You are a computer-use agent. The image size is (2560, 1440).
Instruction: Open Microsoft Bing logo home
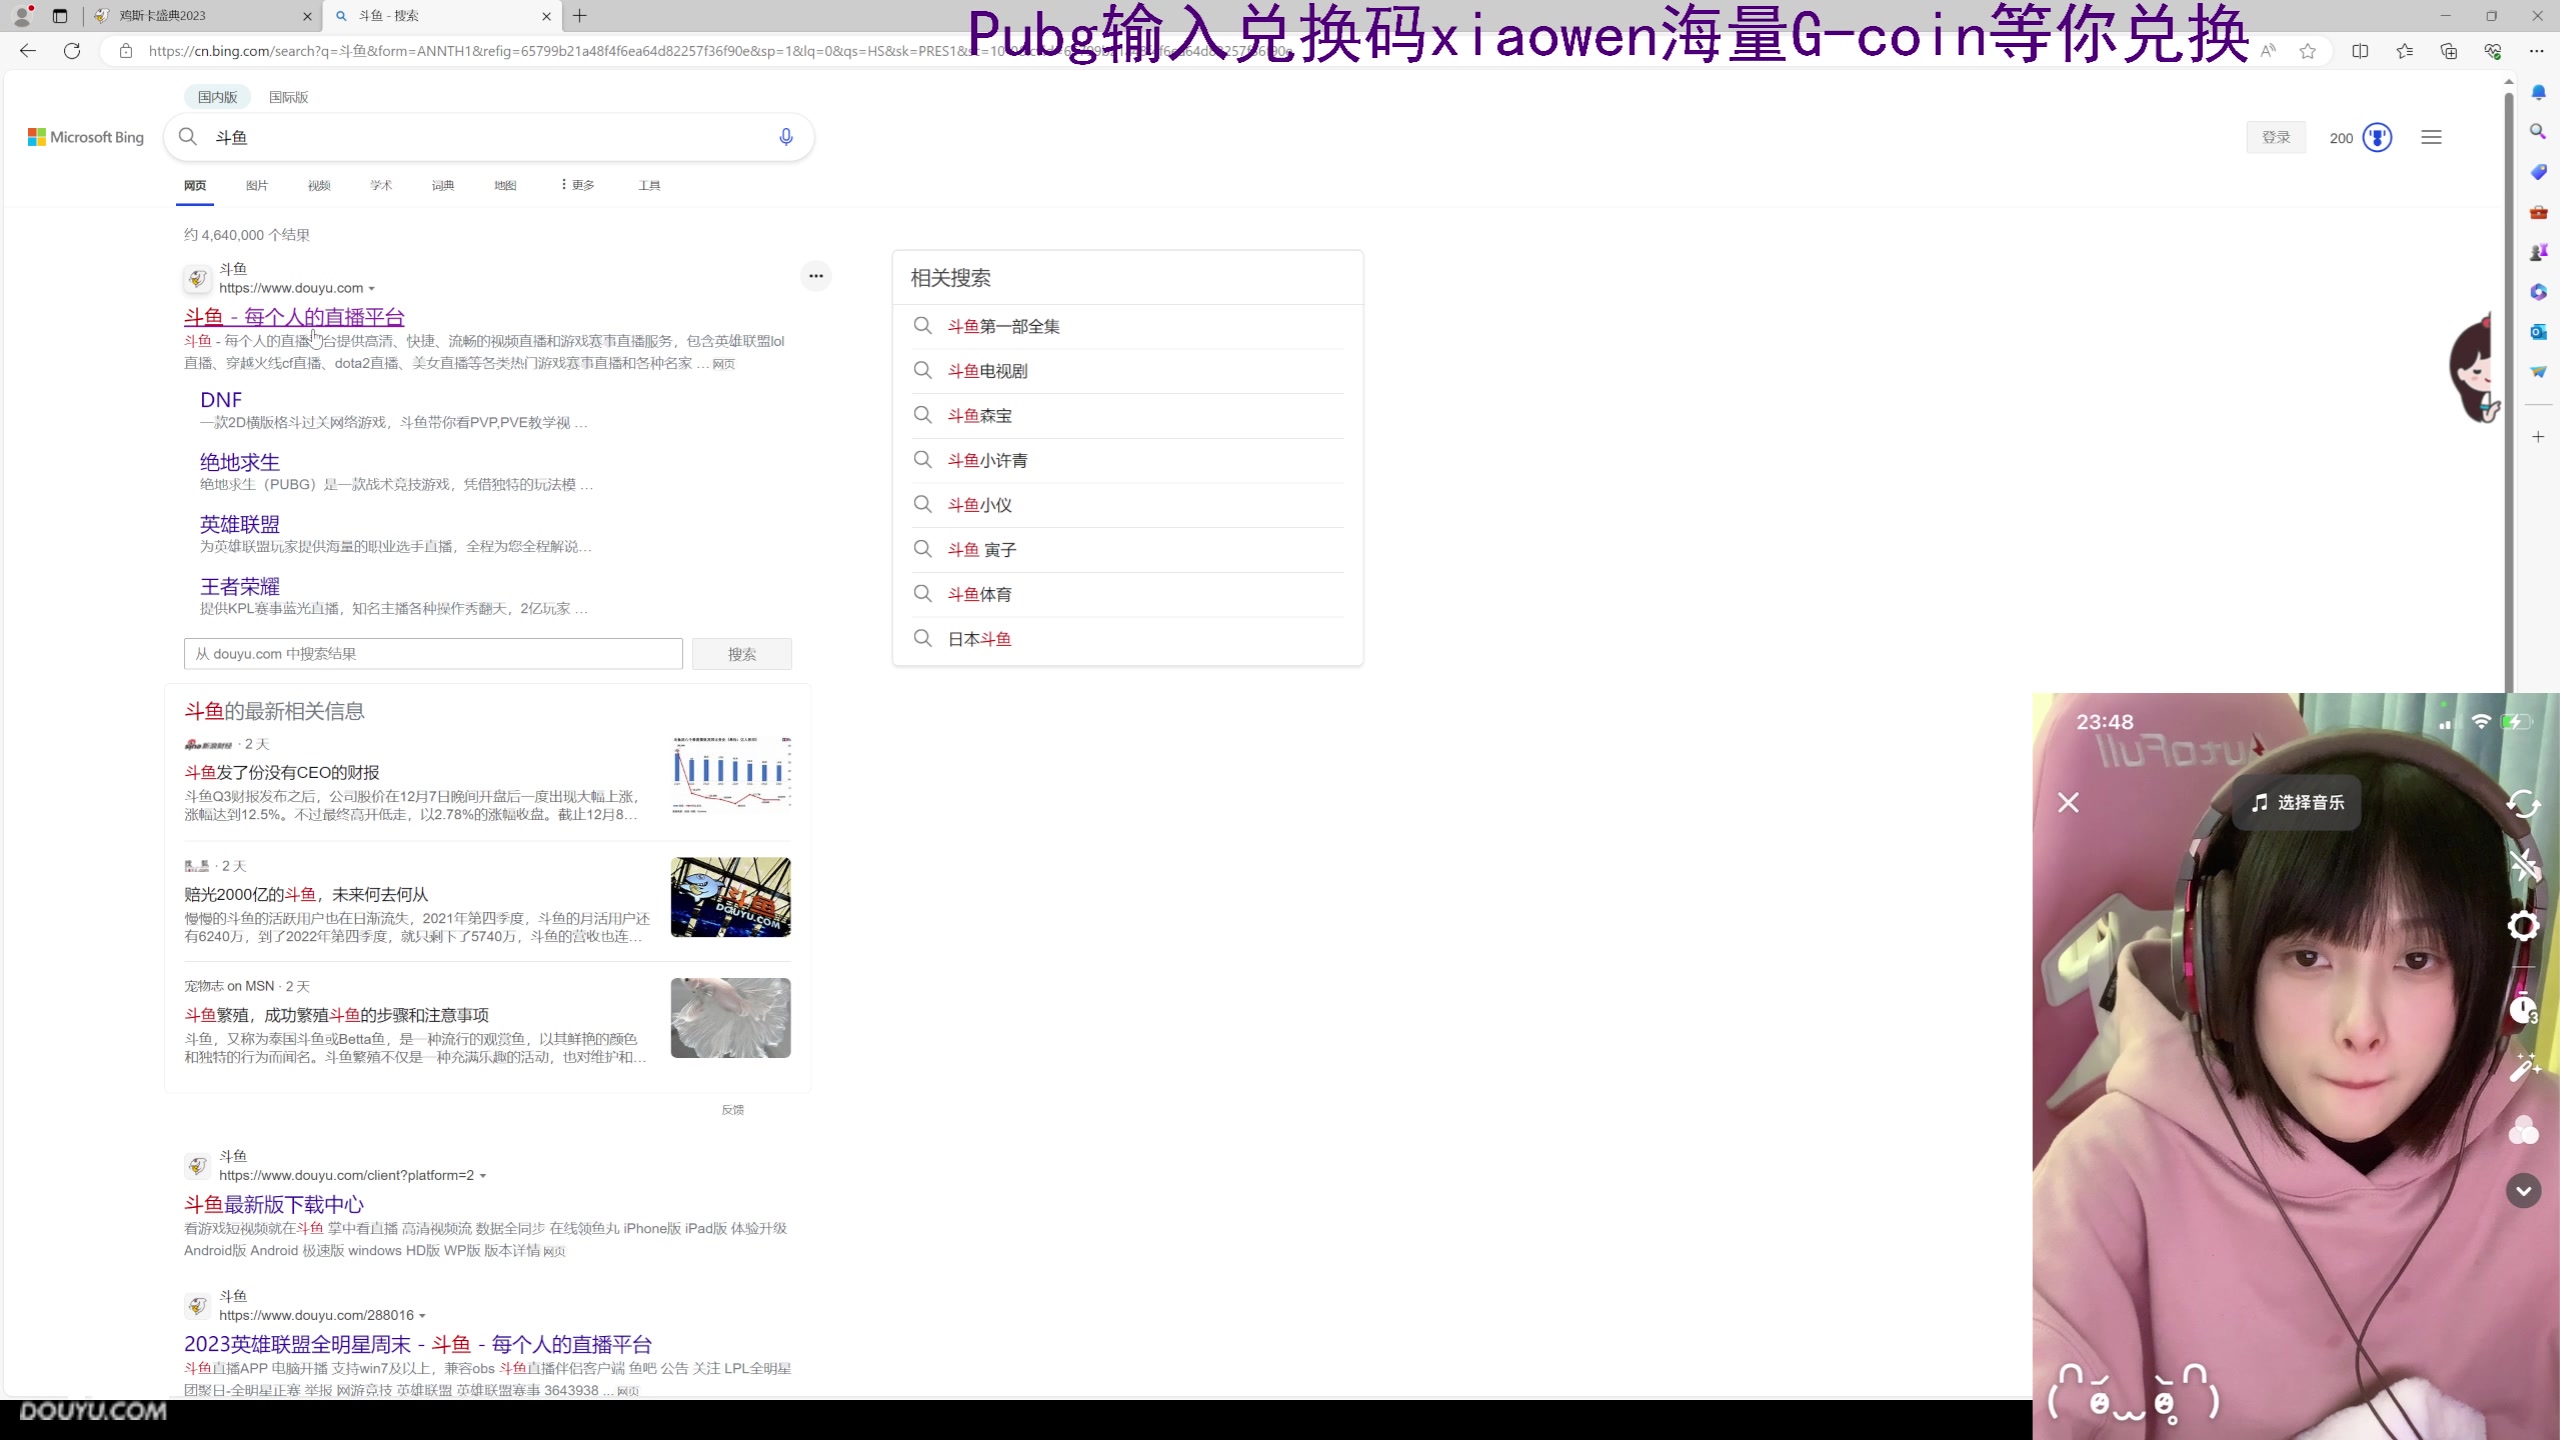coord(86,137)
